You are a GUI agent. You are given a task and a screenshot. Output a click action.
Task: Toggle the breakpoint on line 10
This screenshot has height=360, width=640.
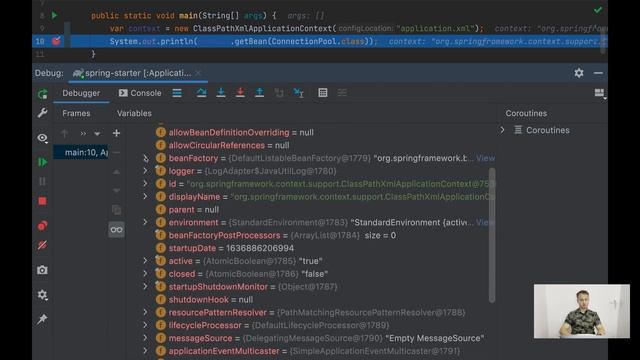(56, 41)
